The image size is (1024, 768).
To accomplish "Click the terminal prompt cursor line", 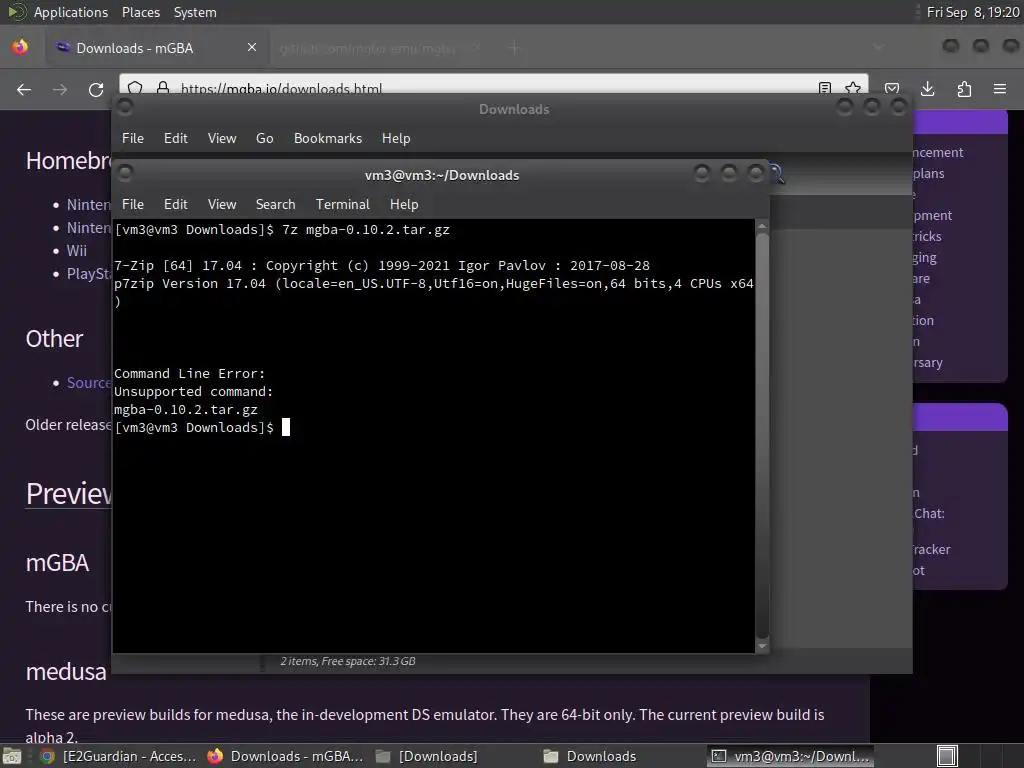I will 202,428.
